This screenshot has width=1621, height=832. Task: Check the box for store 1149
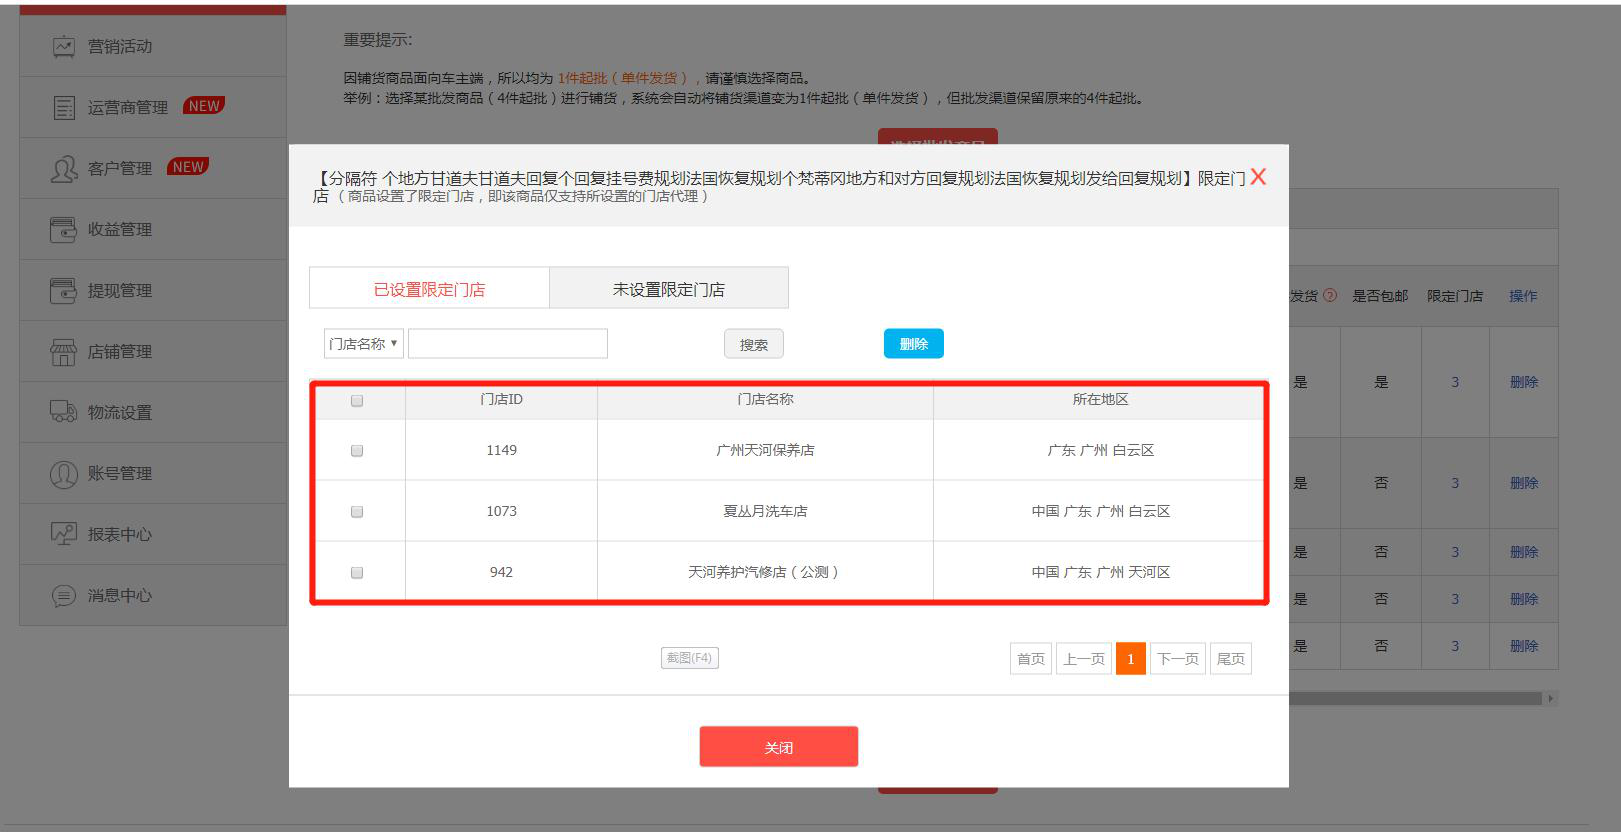click(x=357, y=451)
